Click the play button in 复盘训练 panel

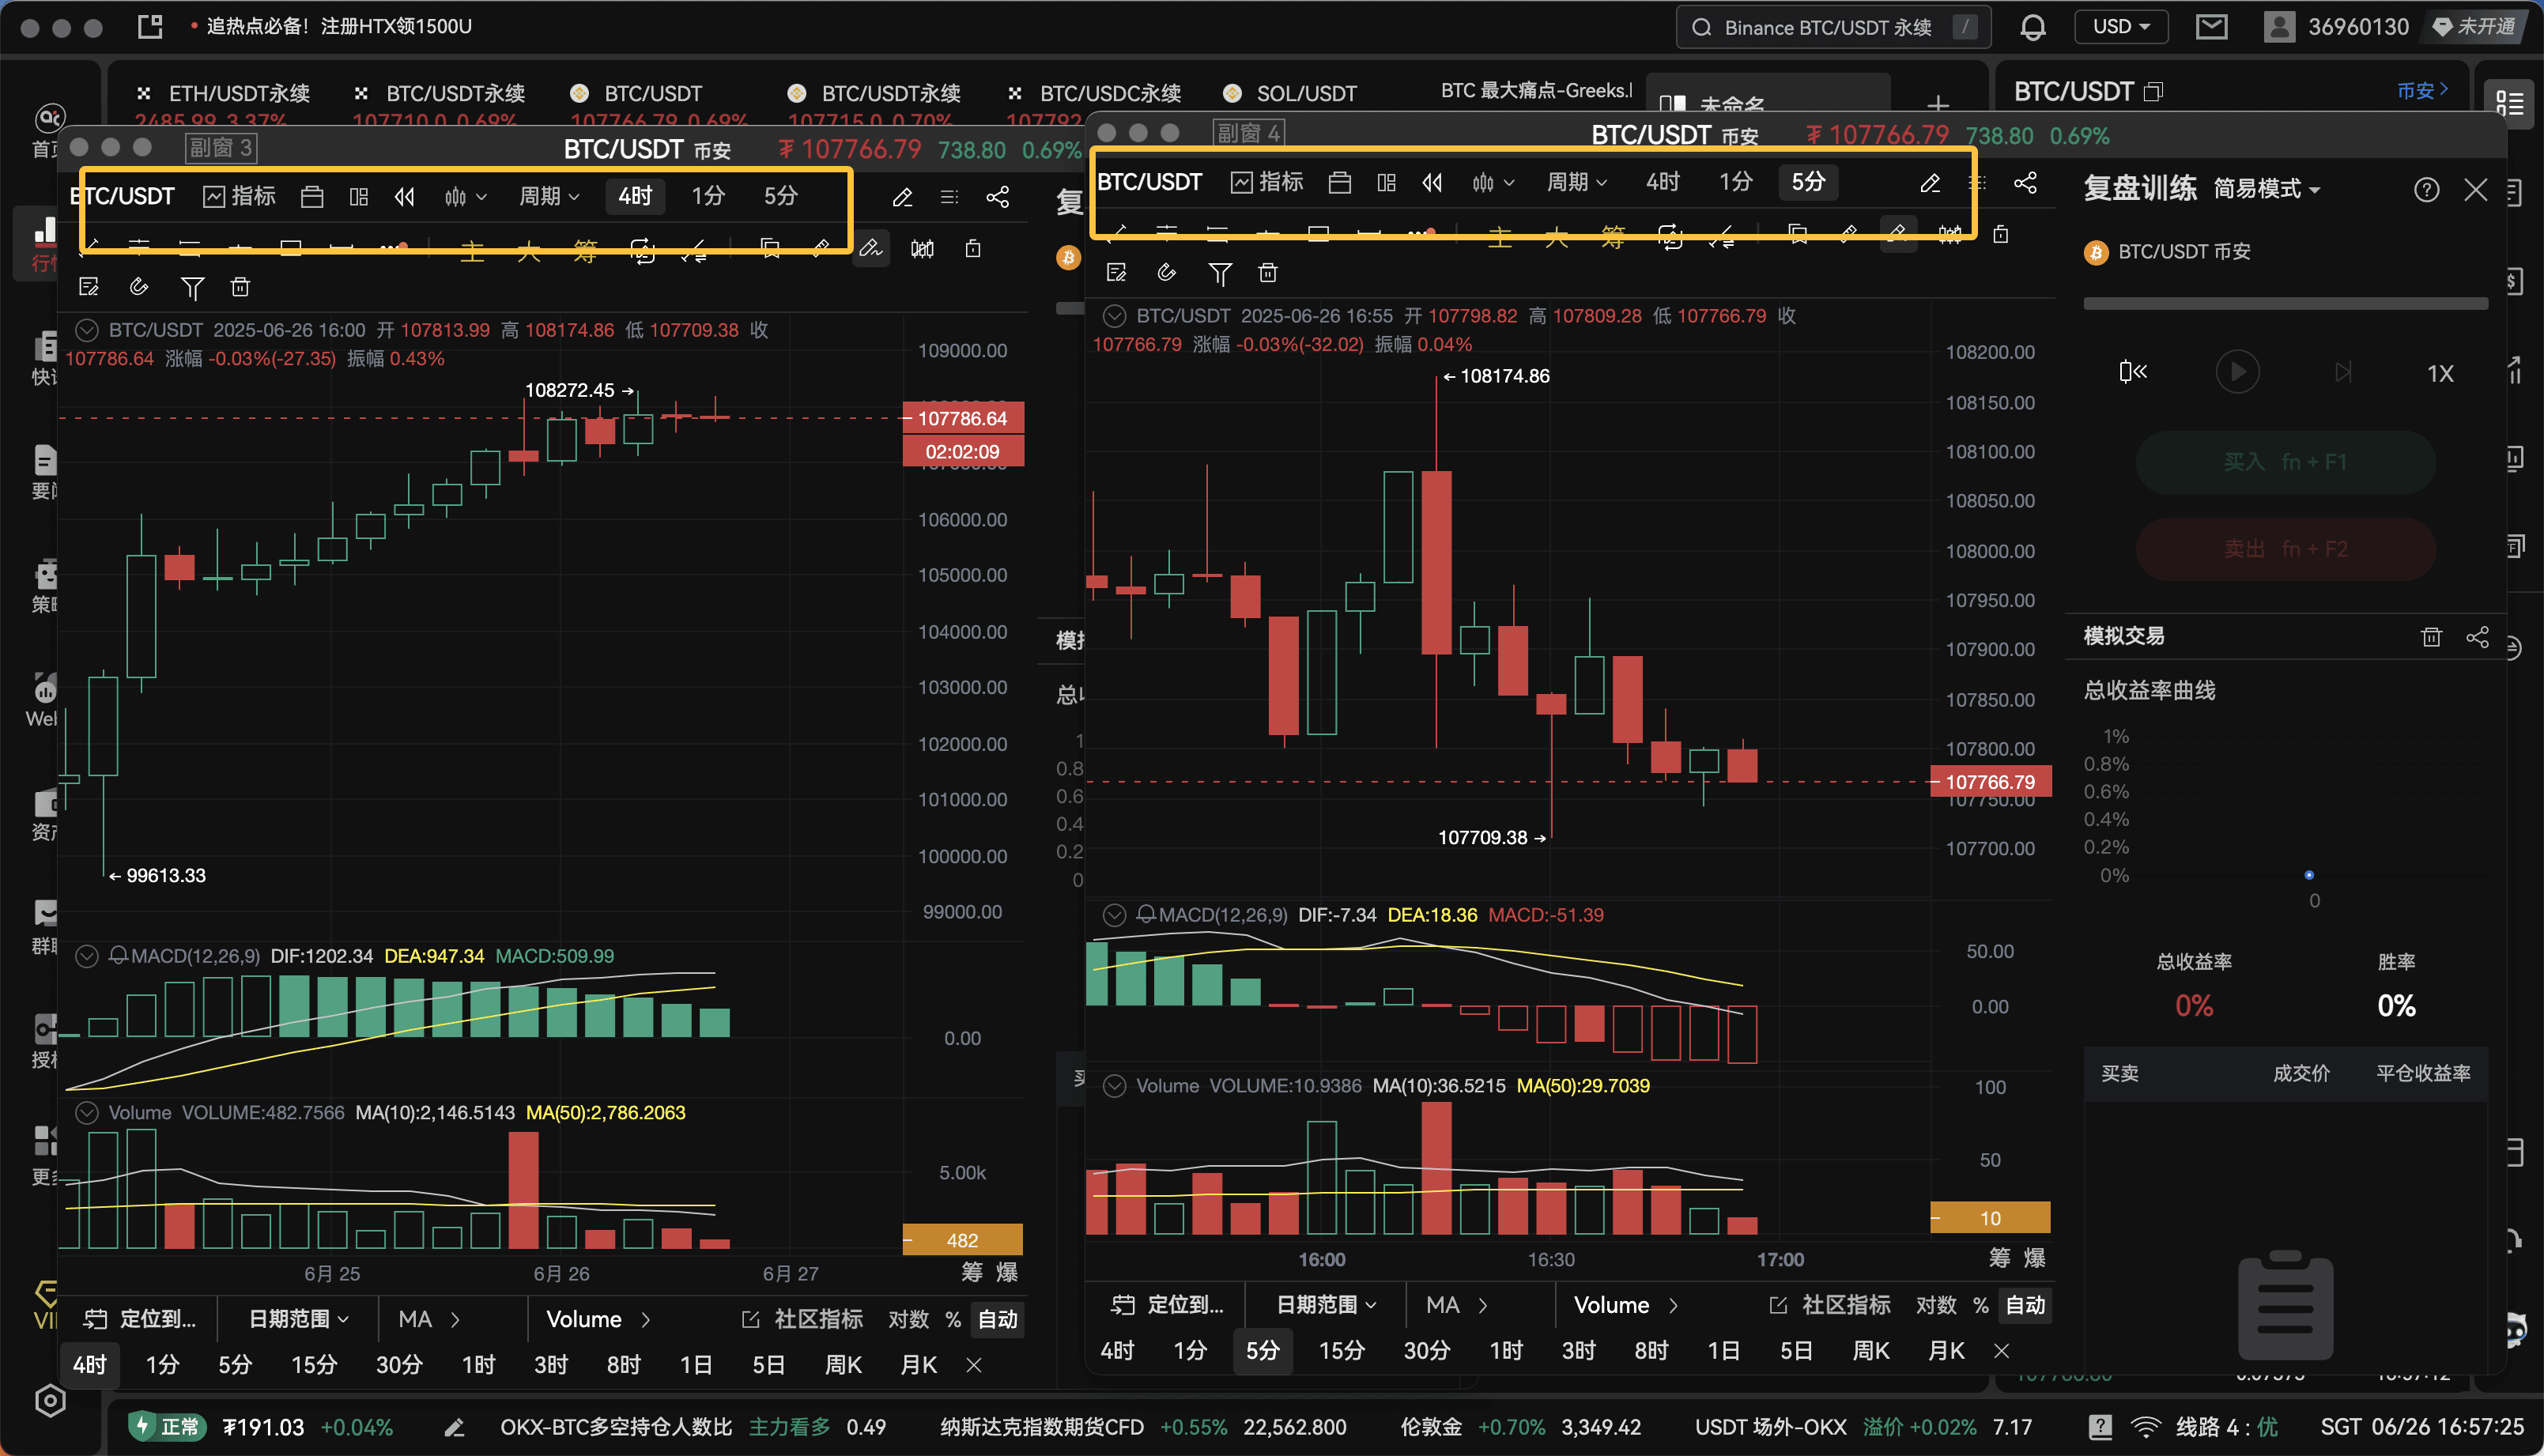2237,372
